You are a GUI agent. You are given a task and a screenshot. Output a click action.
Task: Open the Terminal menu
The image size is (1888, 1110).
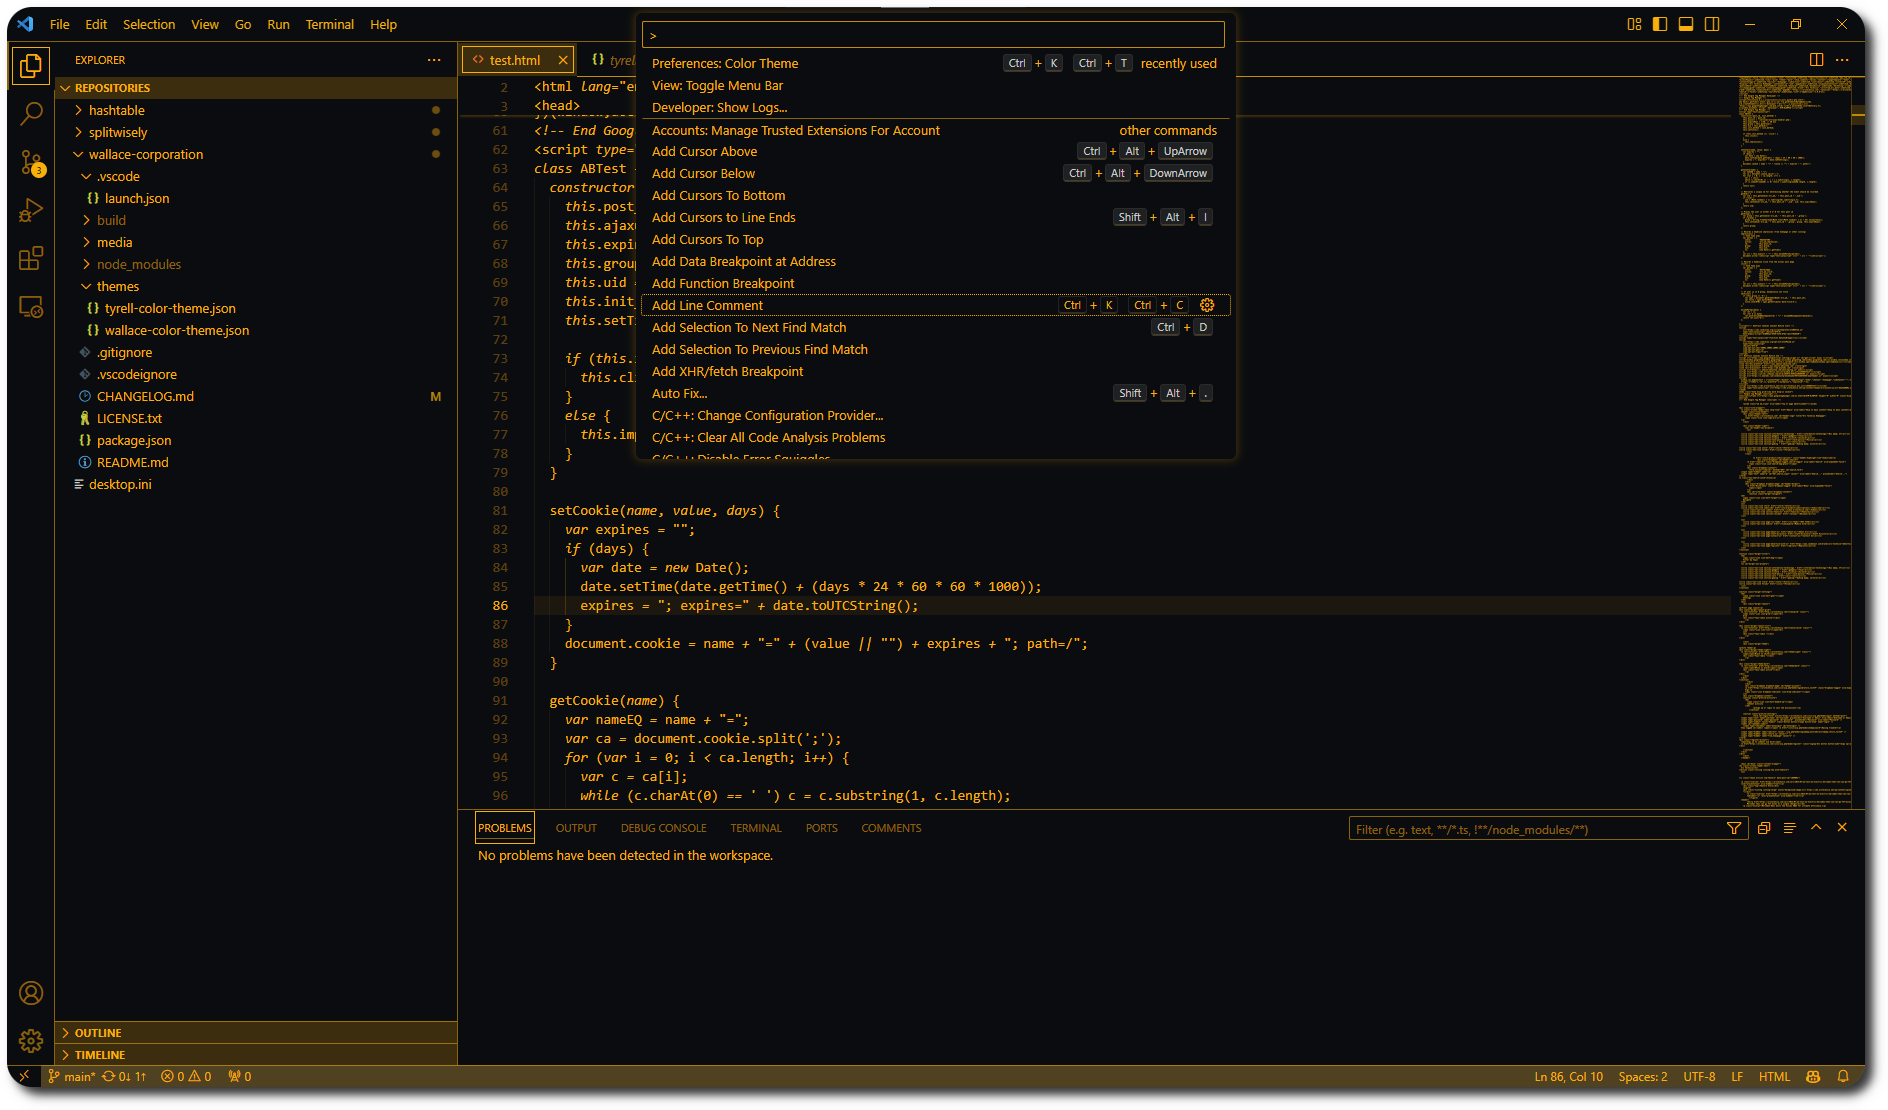pyautogui.click(x=330, y=24)
